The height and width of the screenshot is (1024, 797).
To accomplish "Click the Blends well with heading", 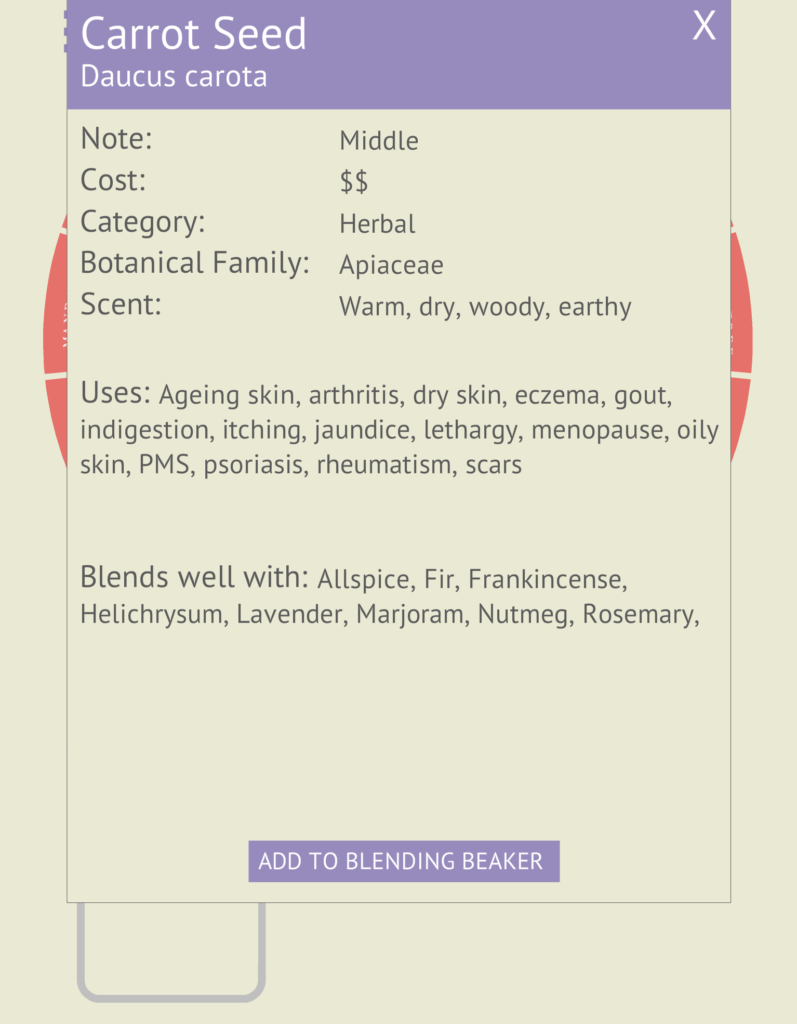I will [x=195, y=577].
